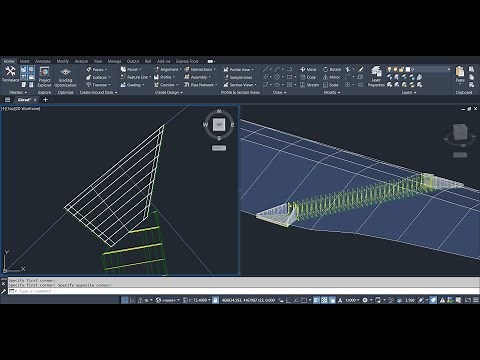The height and width of the screenshot is (360, 480).
Task: Select the Erase tool icon
Action: [361, 69]
